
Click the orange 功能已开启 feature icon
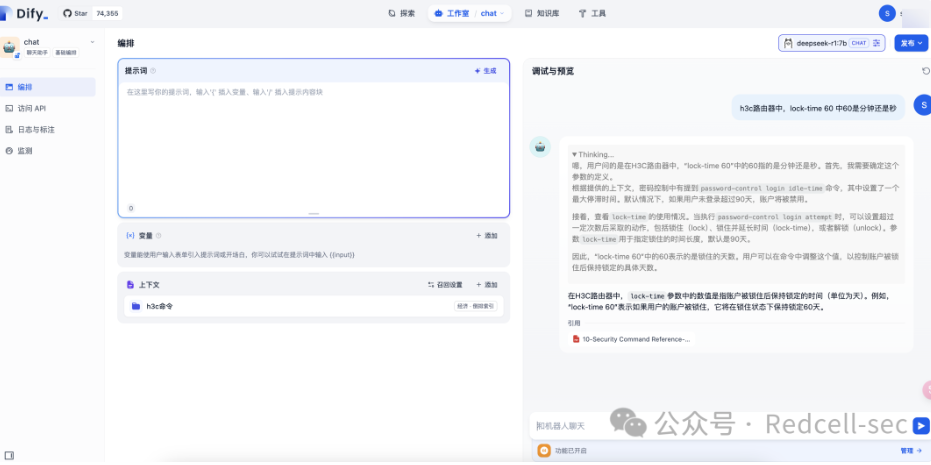(x=543, y=451)
